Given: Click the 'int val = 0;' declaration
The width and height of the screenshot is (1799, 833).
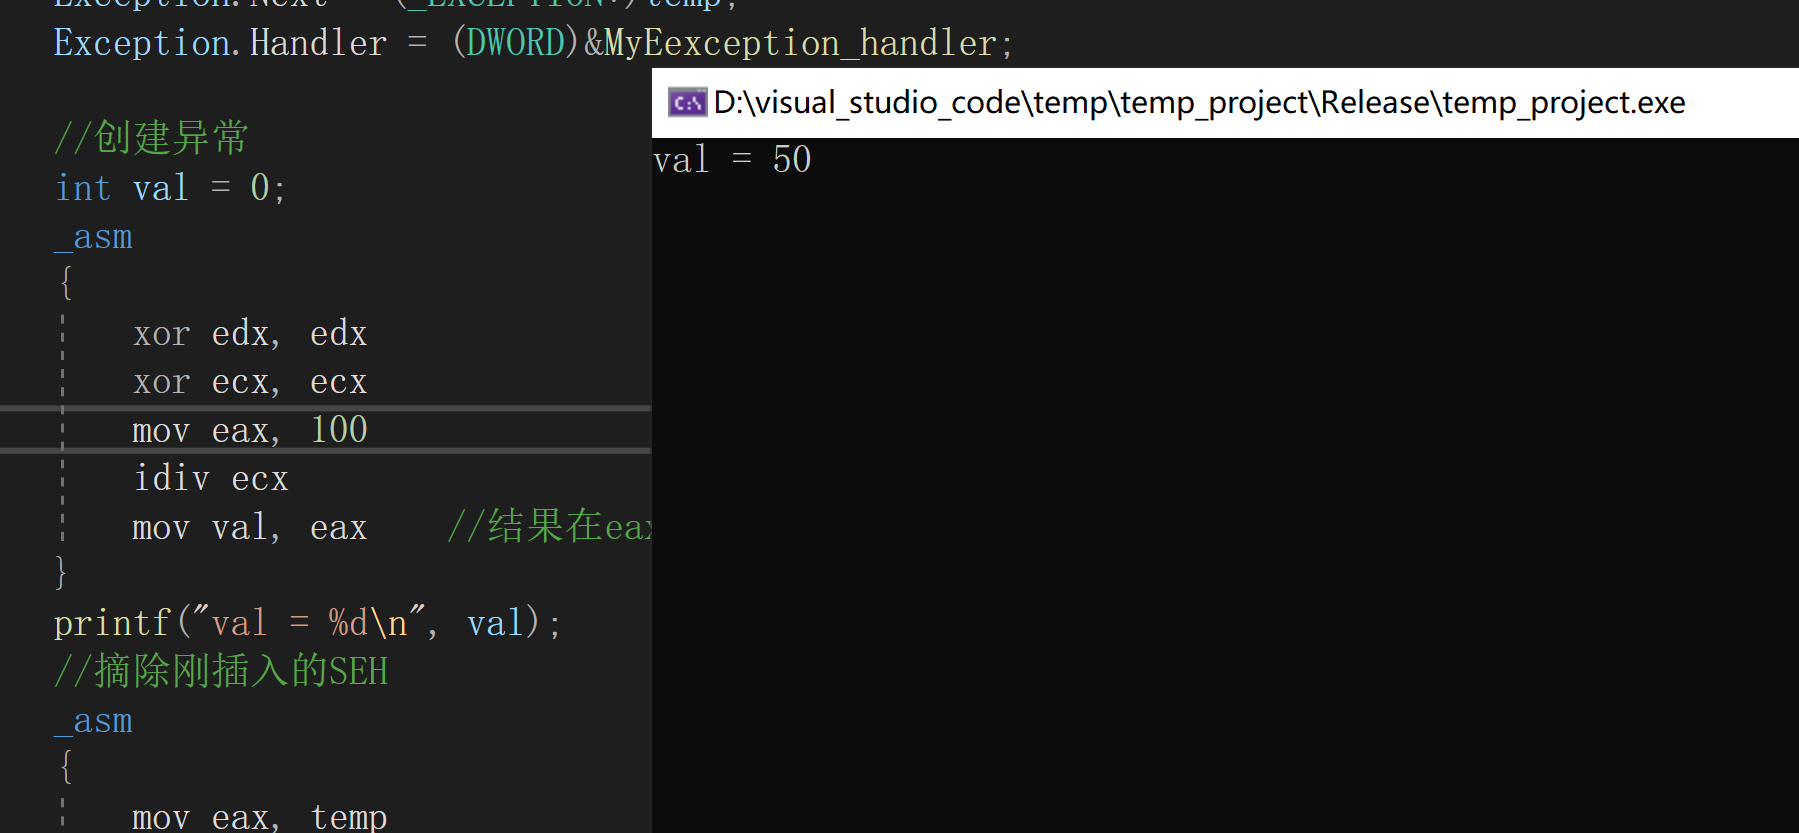Looking at the screenshot, I should click(x=171, y=188).
